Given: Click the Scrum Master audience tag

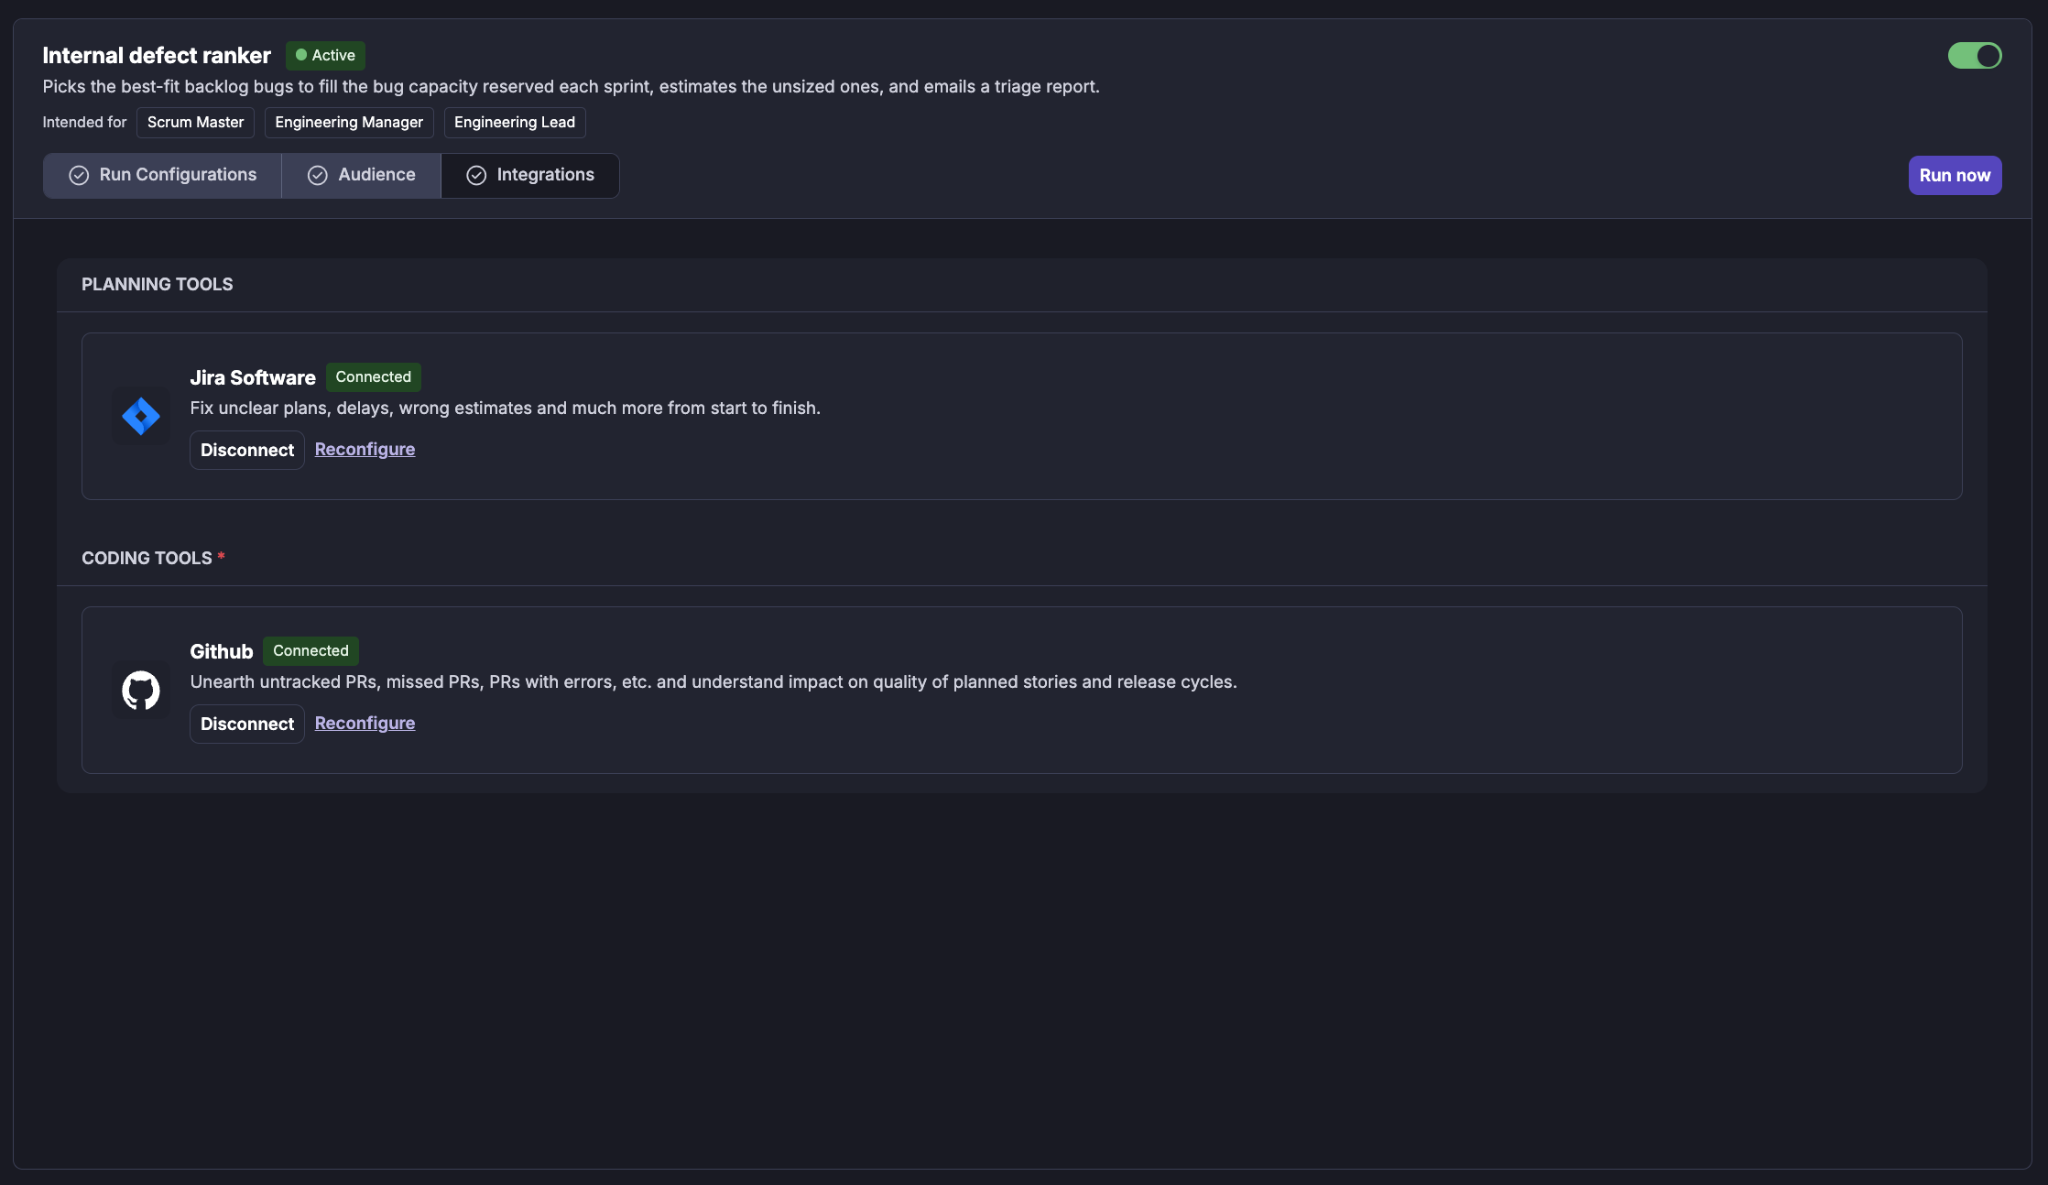Looking at the screenshot, I should (x=195, y=122).
